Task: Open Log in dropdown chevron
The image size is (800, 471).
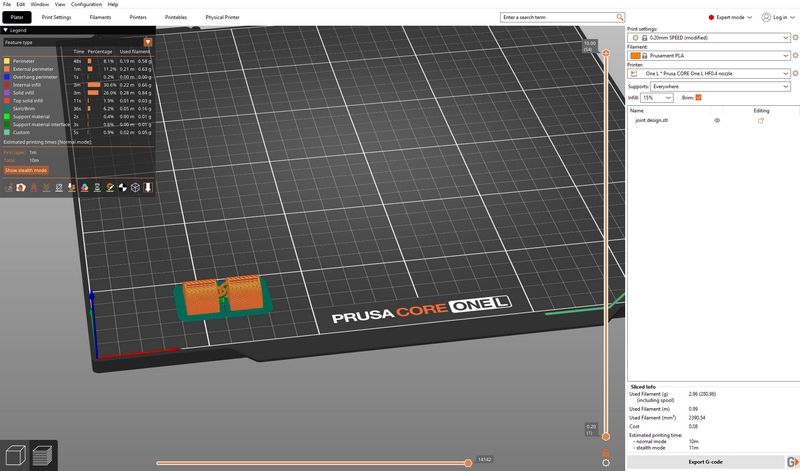Action: click(792, 17)
